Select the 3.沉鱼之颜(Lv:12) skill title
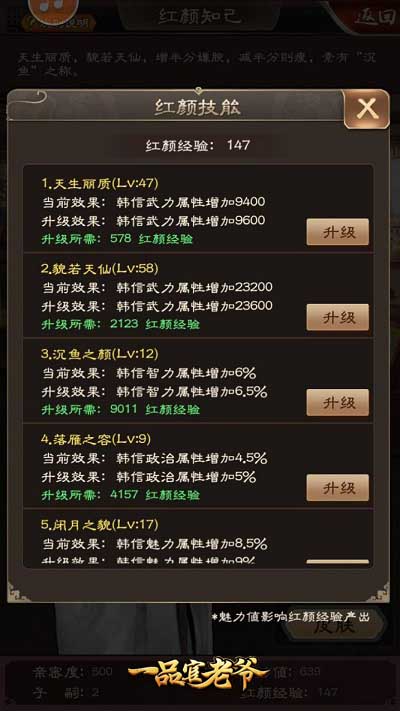The height and width of the screenshot is (711, 400). tap(100, 354)
